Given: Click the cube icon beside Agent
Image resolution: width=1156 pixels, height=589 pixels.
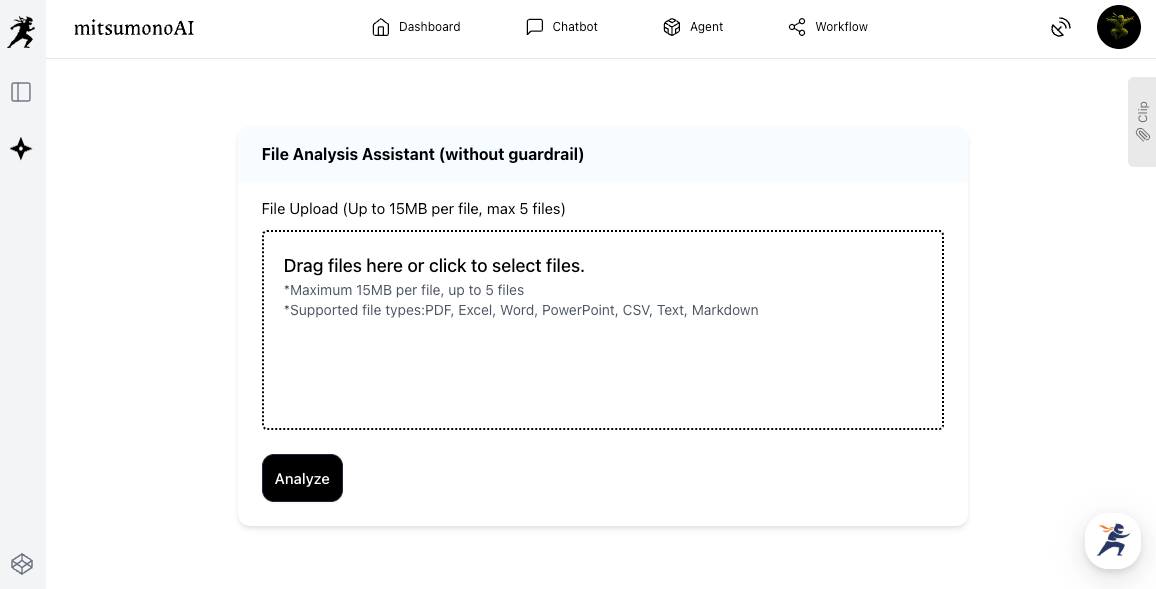Looking at the screenshot, I should point(672,27).
